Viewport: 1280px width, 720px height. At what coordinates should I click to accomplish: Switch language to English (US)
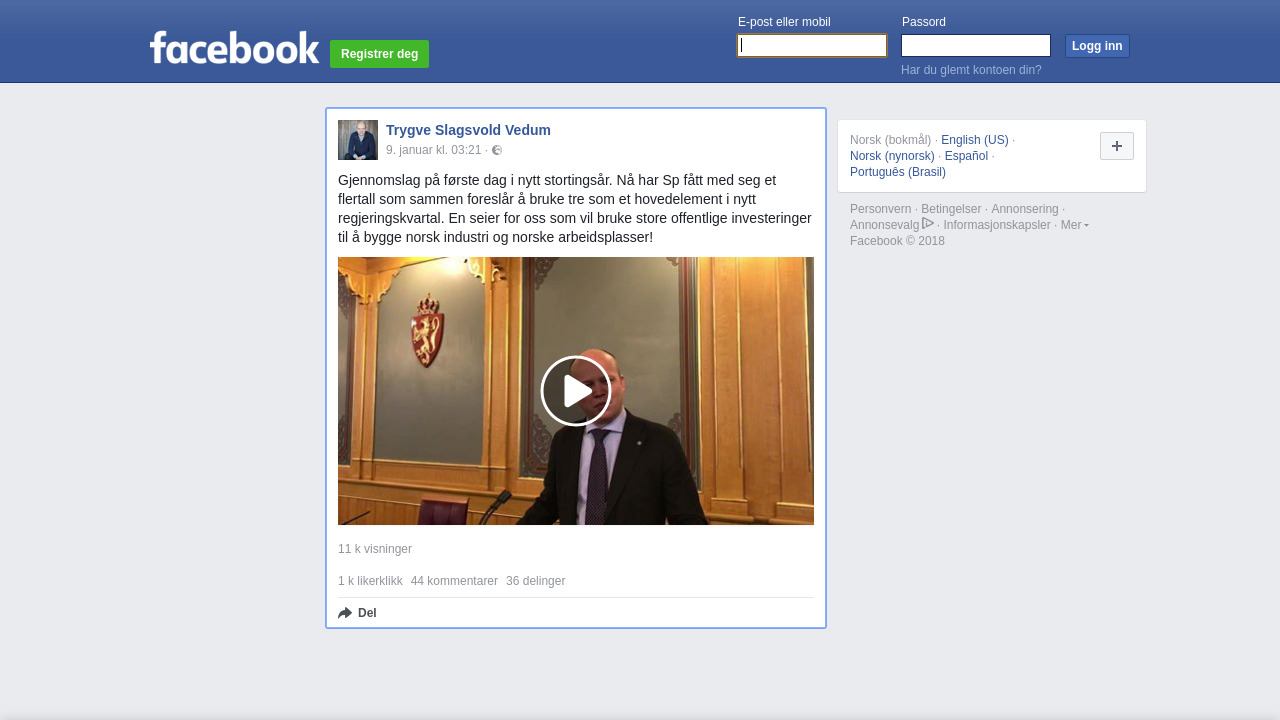[975, 140]
